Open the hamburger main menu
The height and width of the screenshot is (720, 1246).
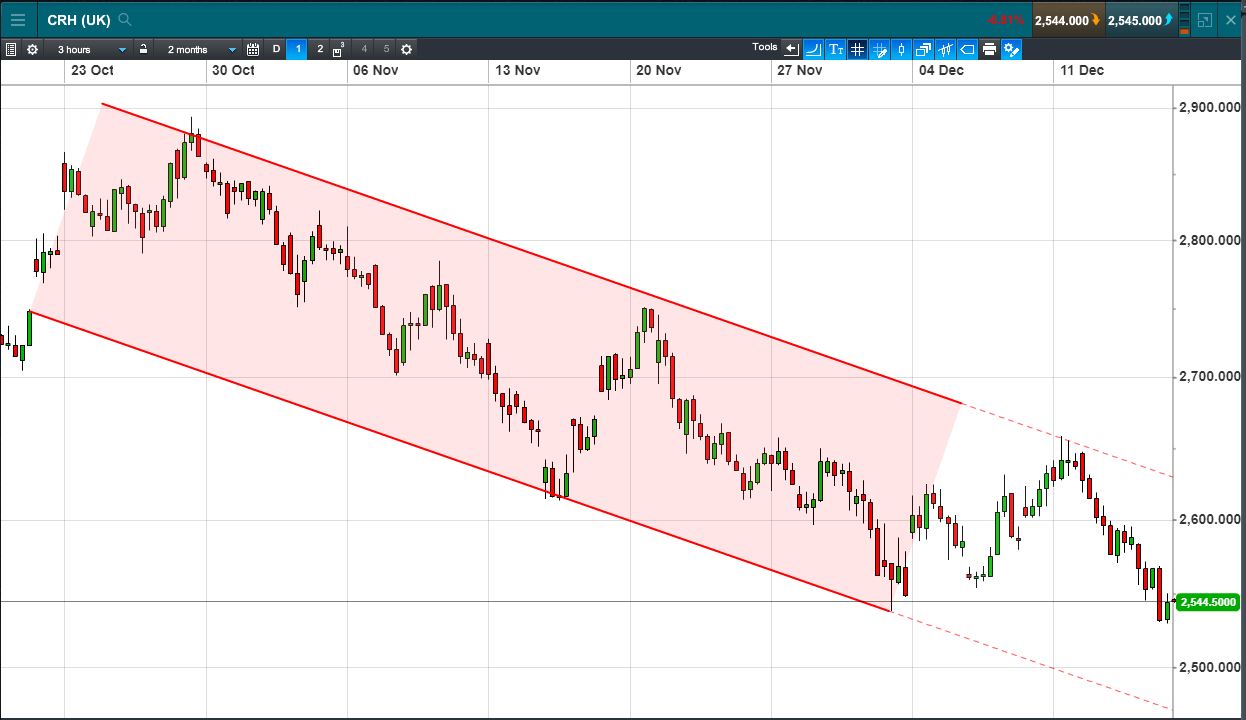18,19
